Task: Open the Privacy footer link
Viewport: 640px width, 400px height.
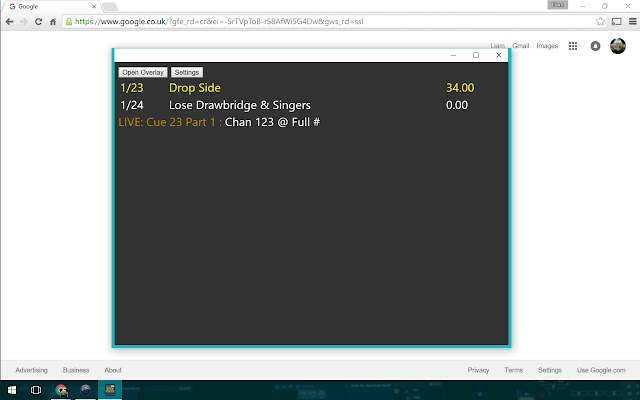Action: [x=478, y=370]
